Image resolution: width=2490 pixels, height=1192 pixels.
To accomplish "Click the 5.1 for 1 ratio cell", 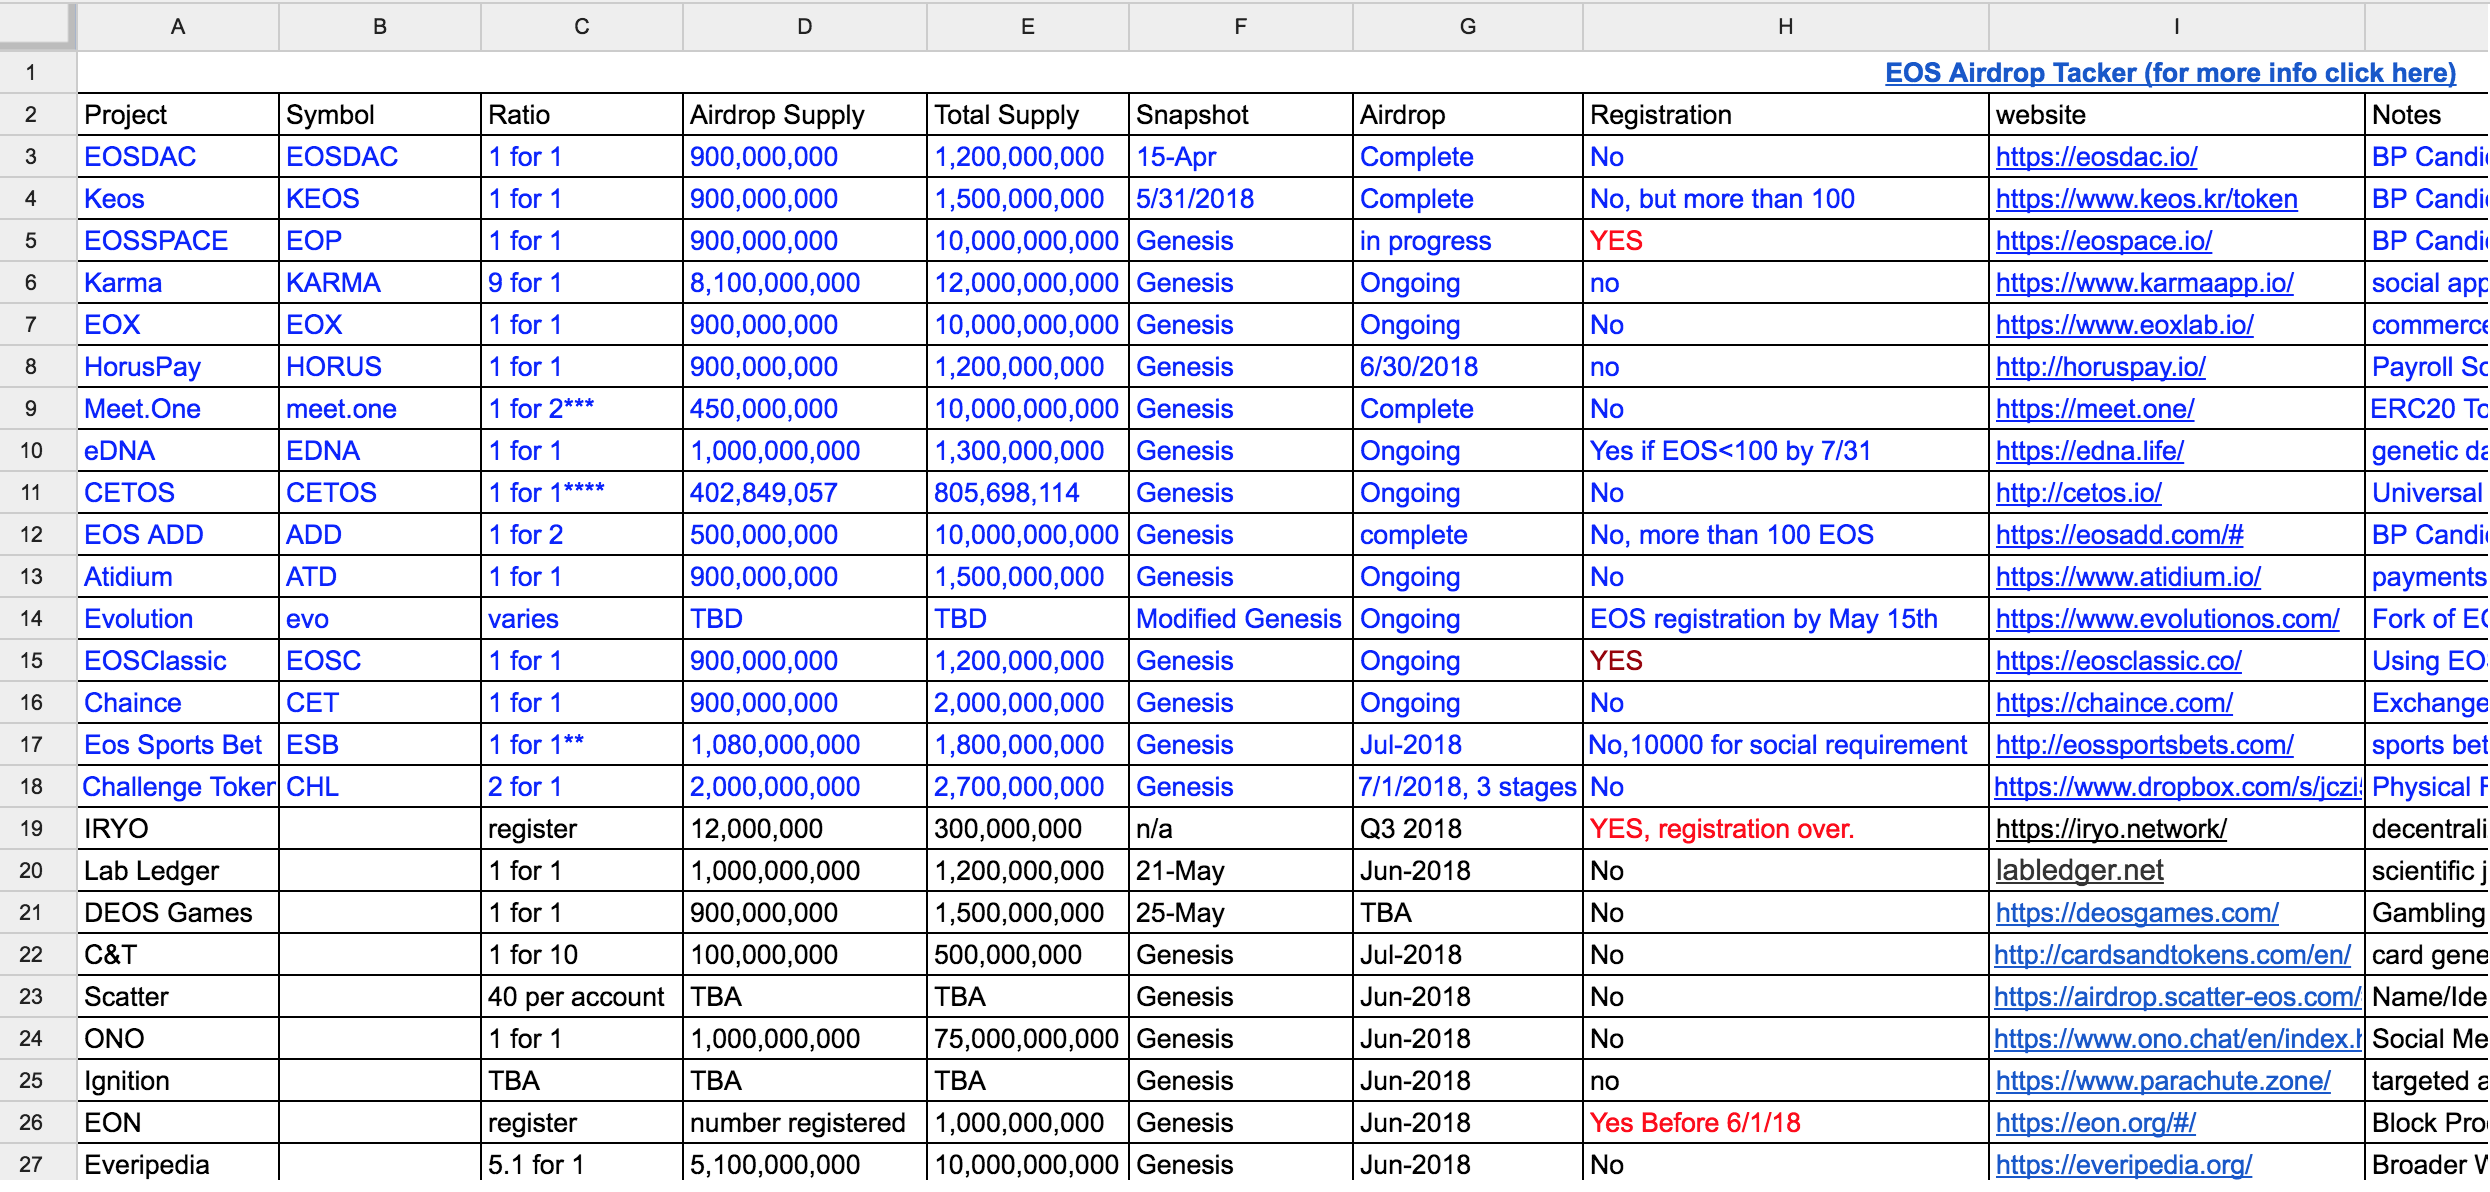I will point(582,1165).
